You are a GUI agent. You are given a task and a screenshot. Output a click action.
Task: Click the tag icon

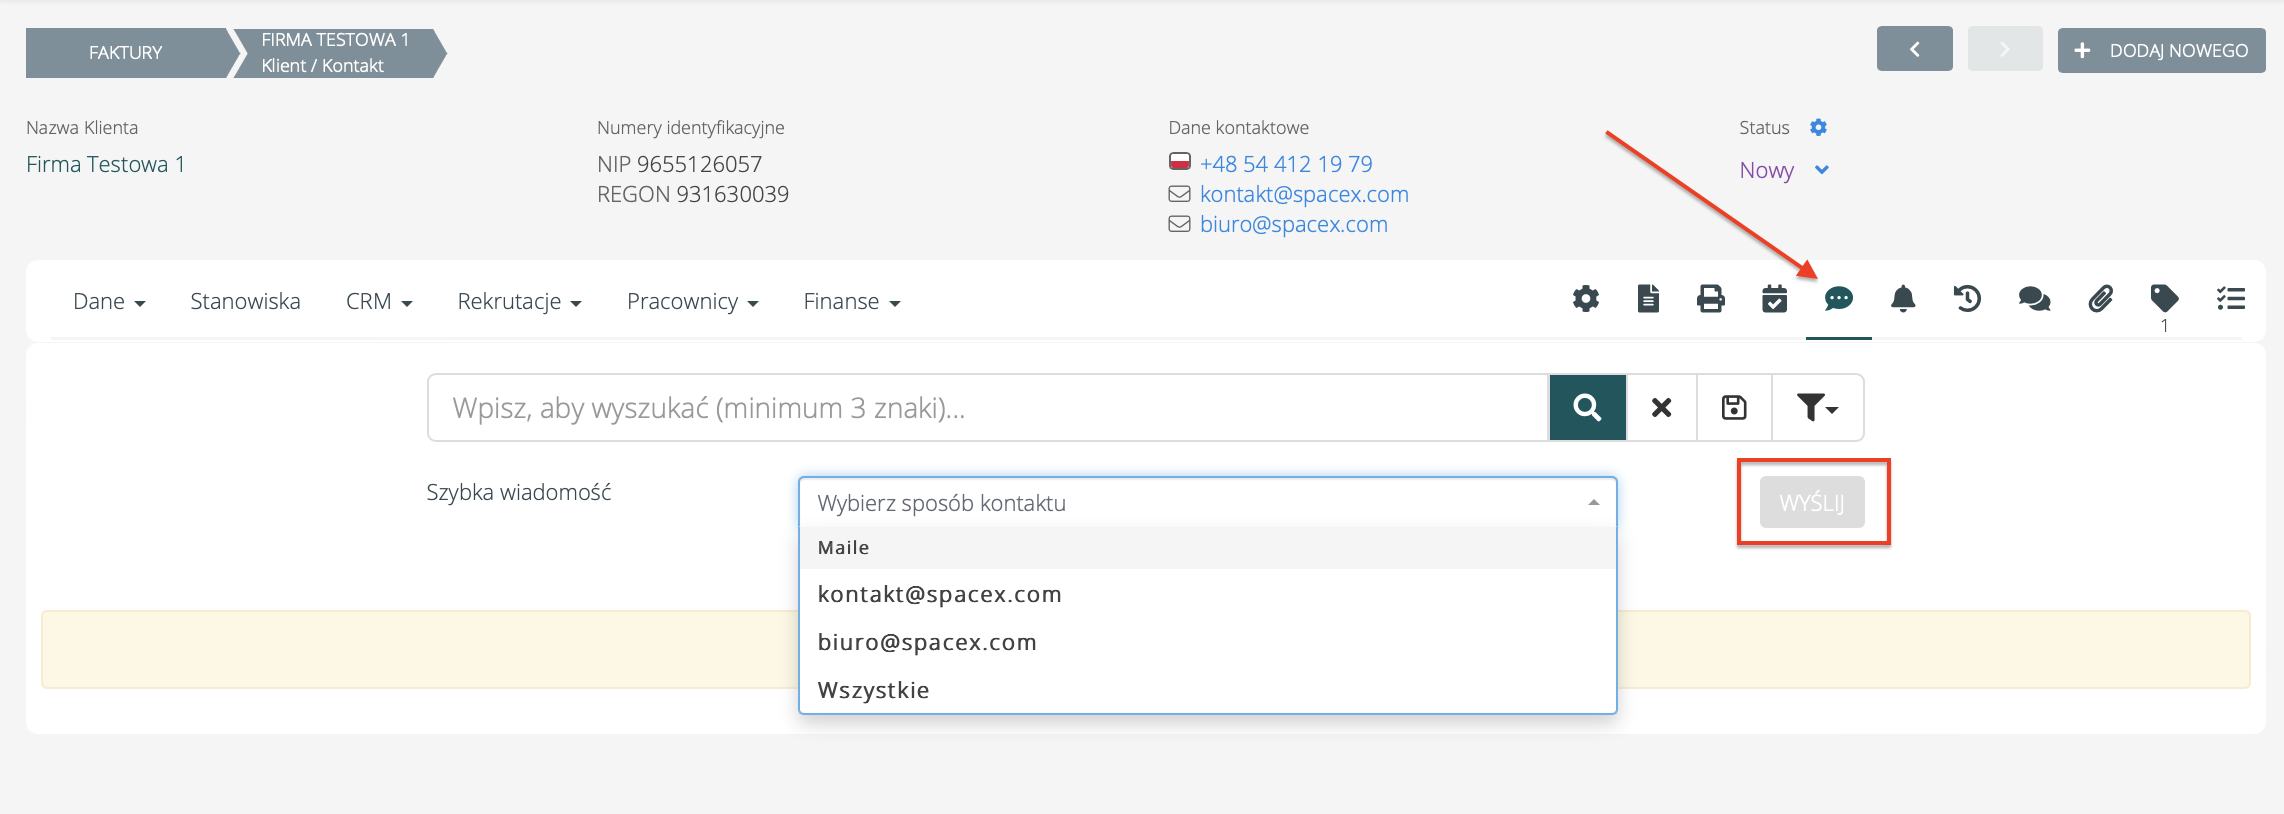(2164, 298)
